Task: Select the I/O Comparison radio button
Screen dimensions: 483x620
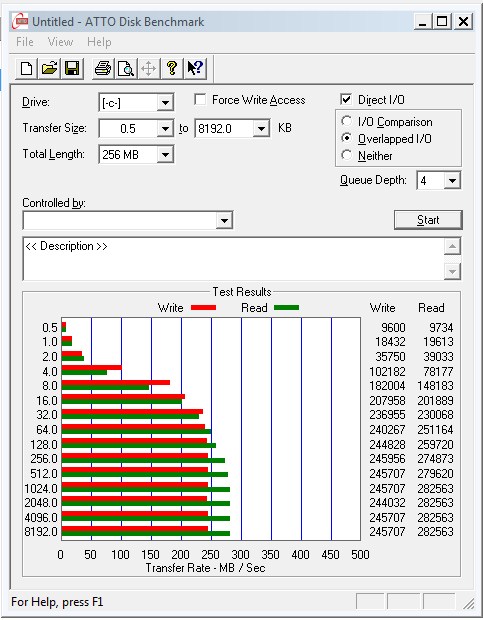Action: [x=346, y=121]
